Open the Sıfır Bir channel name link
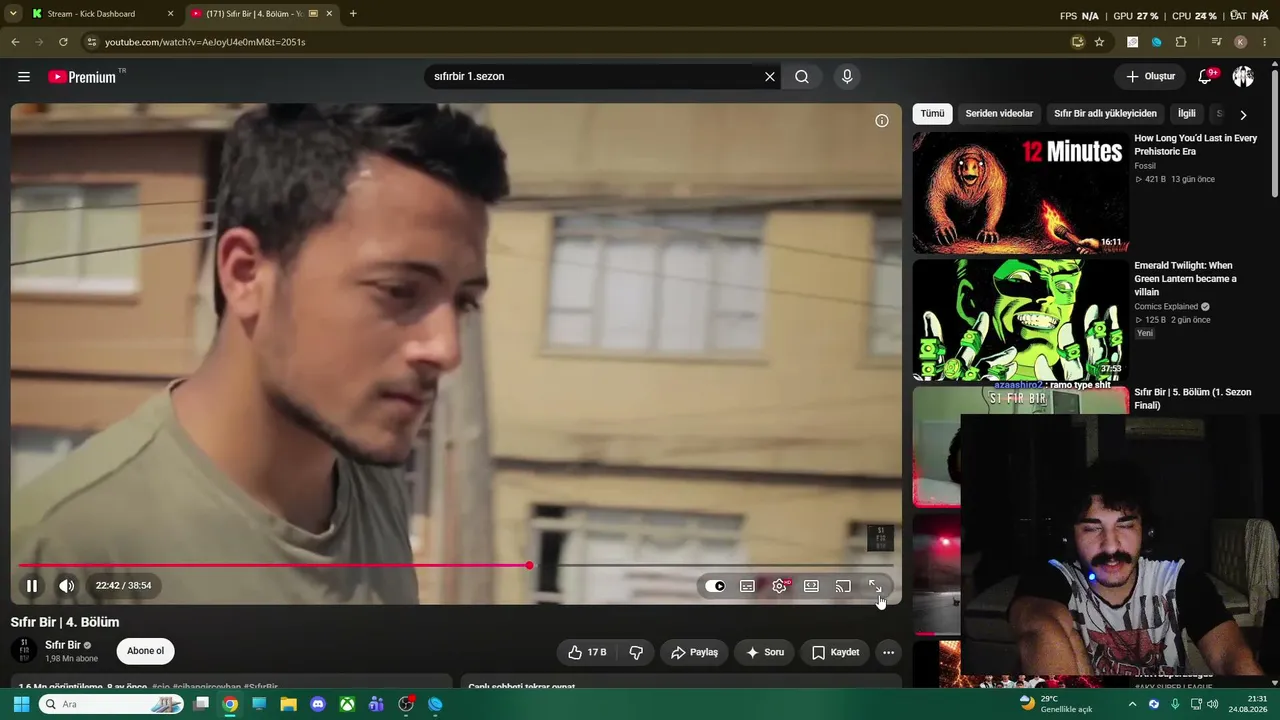1280x720 pixels. click(63, 645)
